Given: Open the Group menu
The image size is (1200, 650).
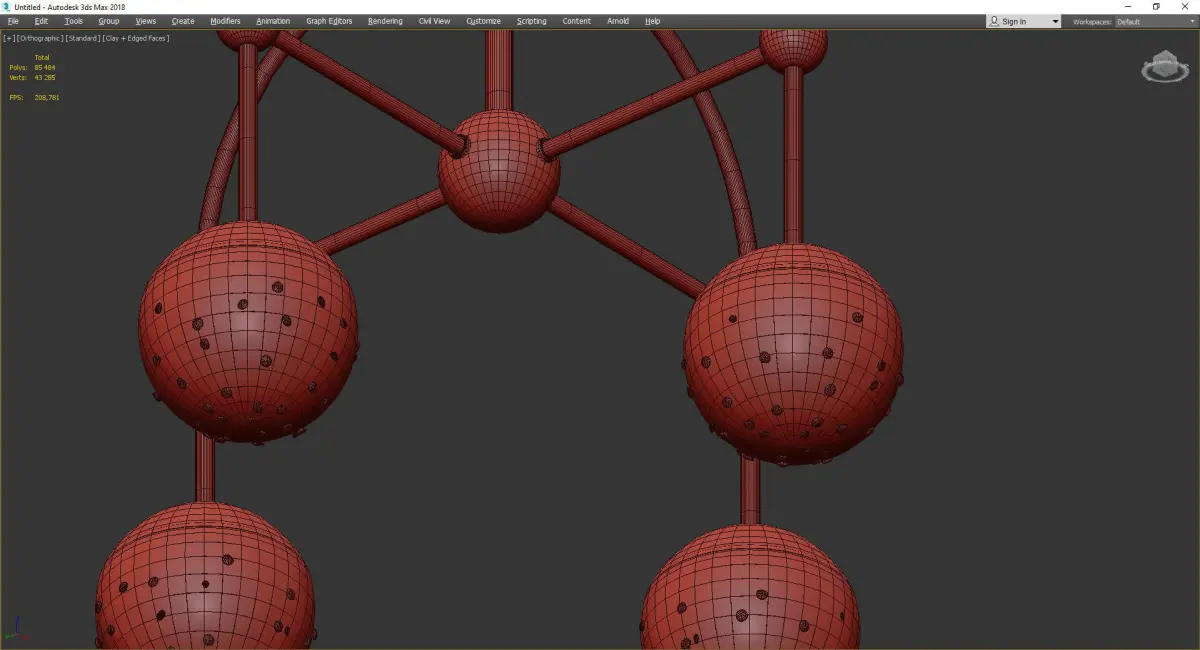Looking at the screenshot, I should tap(108, 21).
